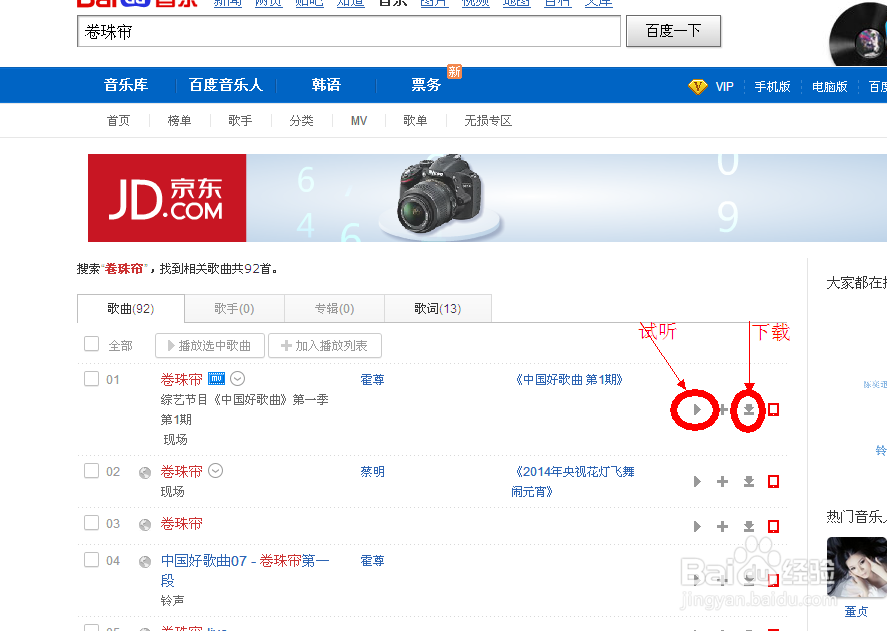The image size is (887, 631).
Task: Click phone icon for song 02
Action: click(773, 482)
